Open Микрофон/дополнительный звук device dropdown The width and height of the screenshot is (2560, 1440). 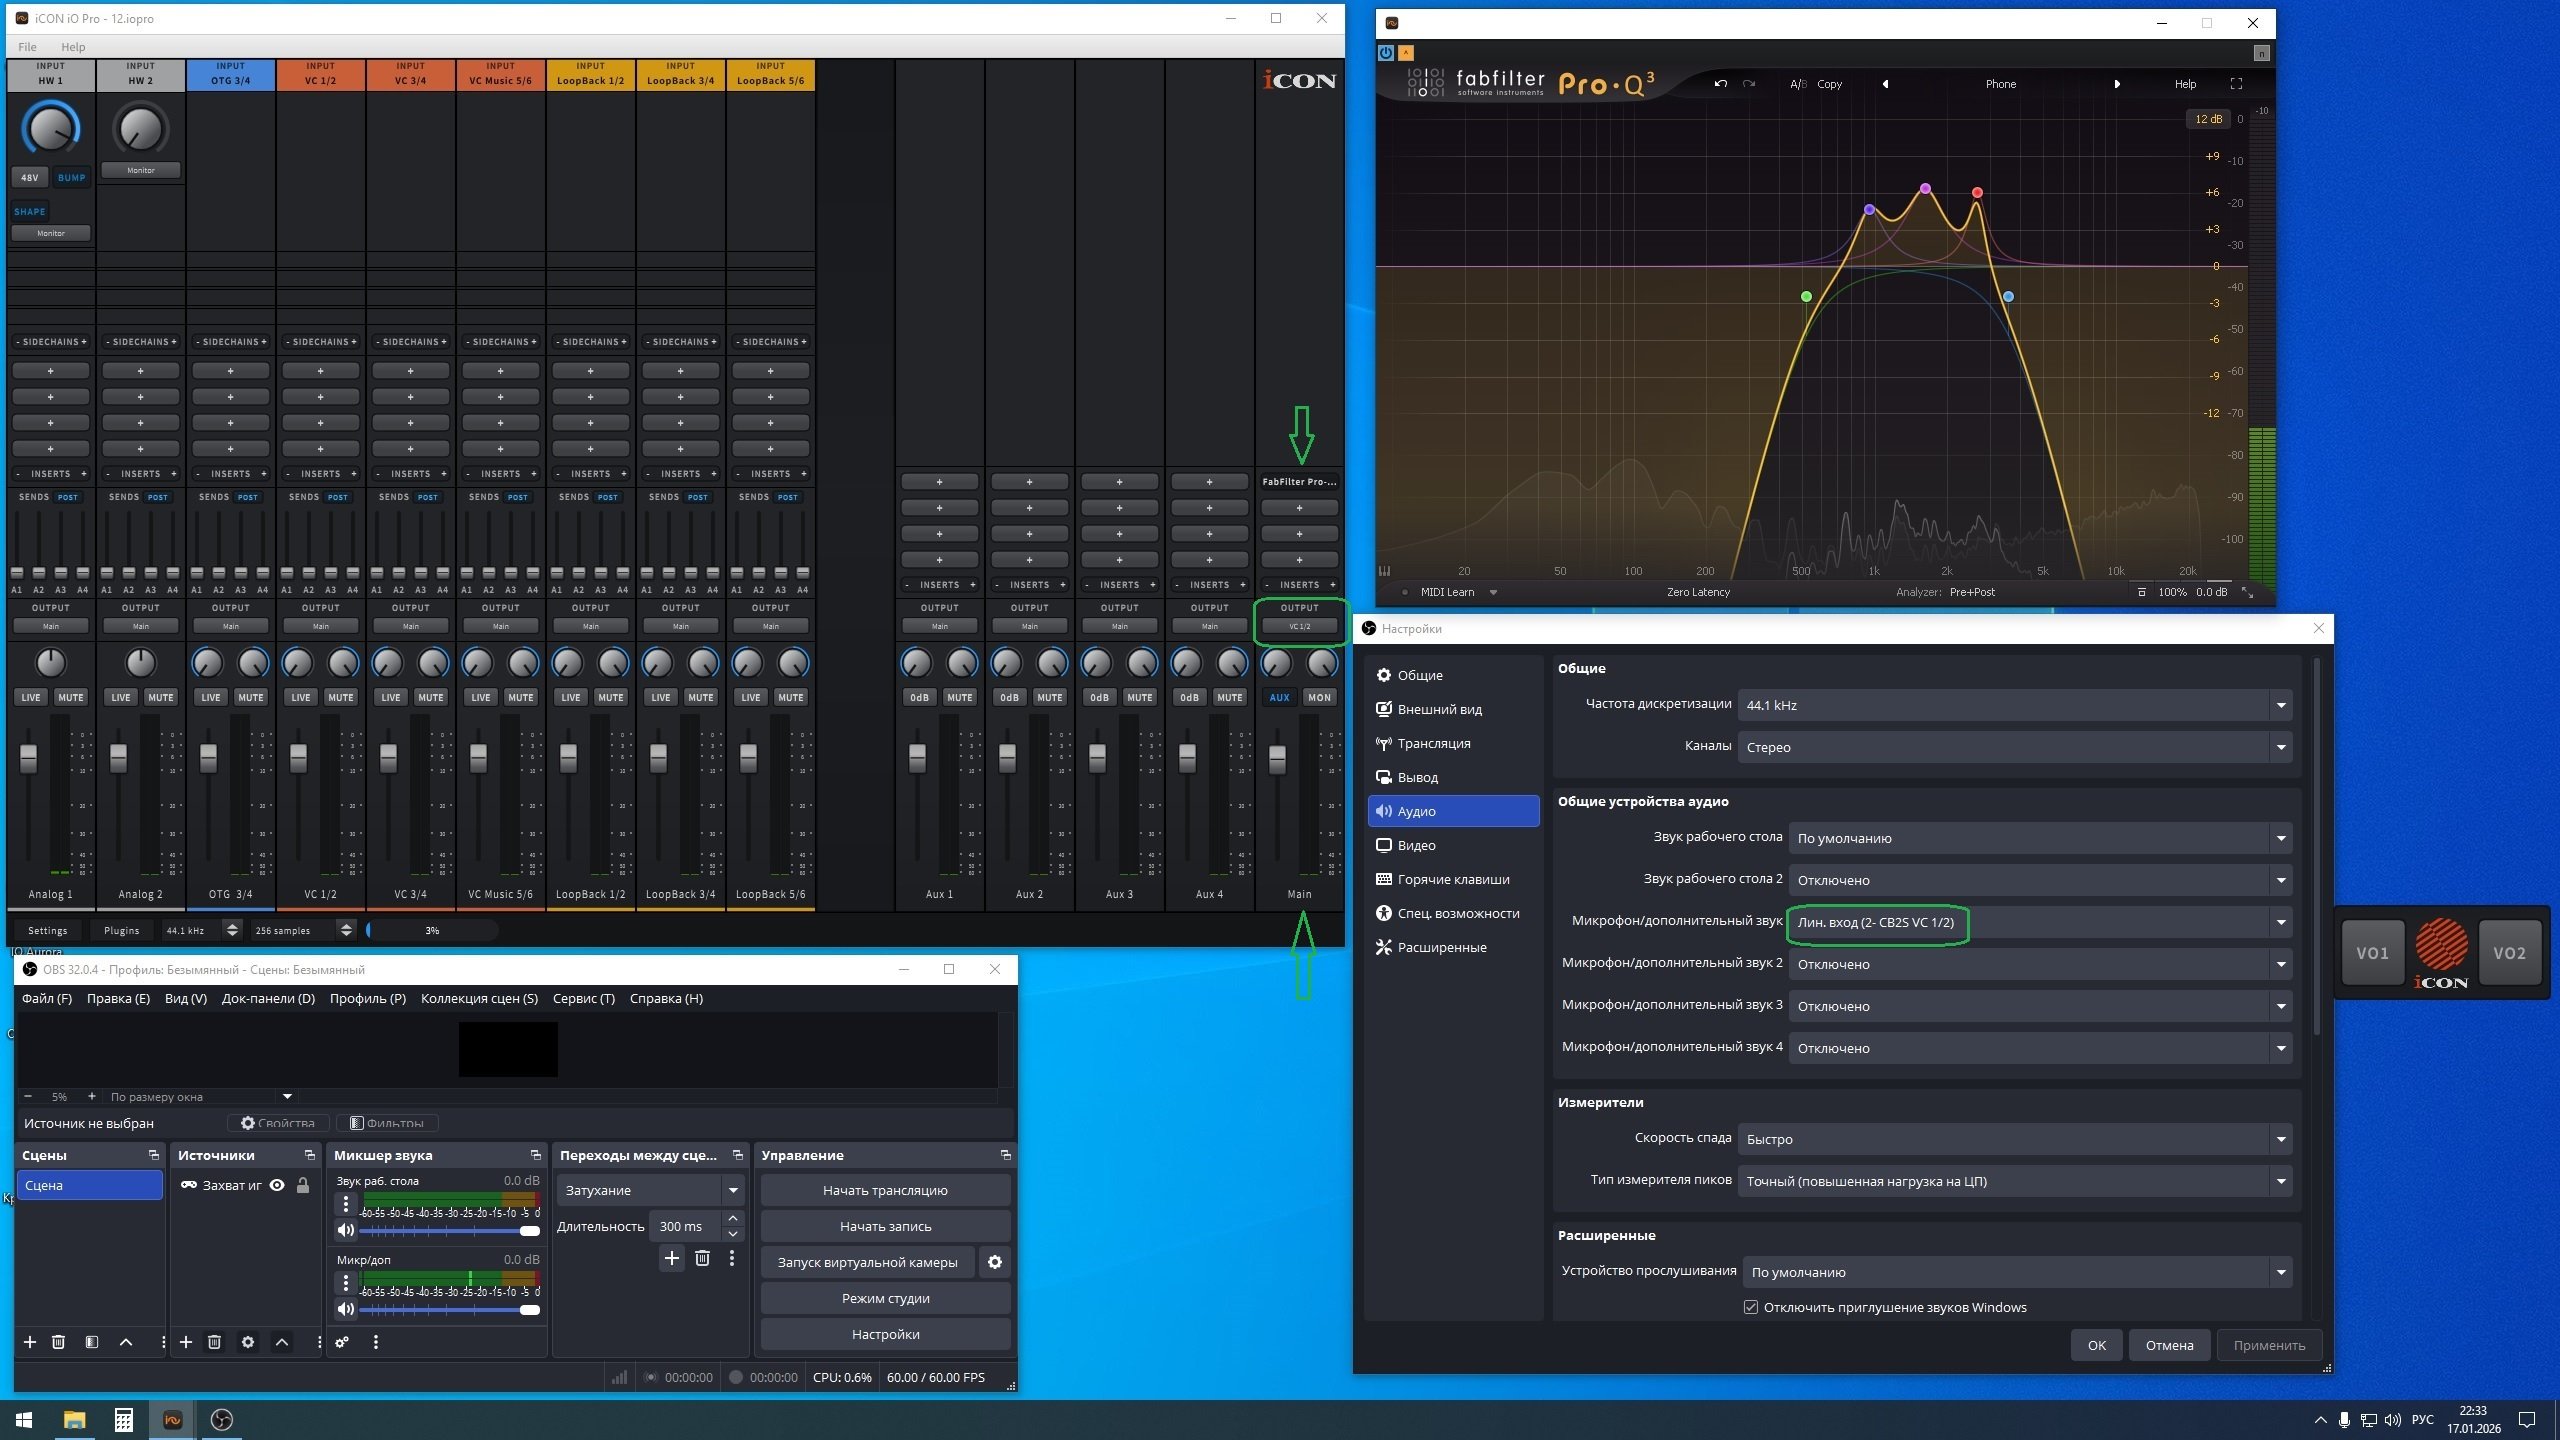(x=2038, y=922)
